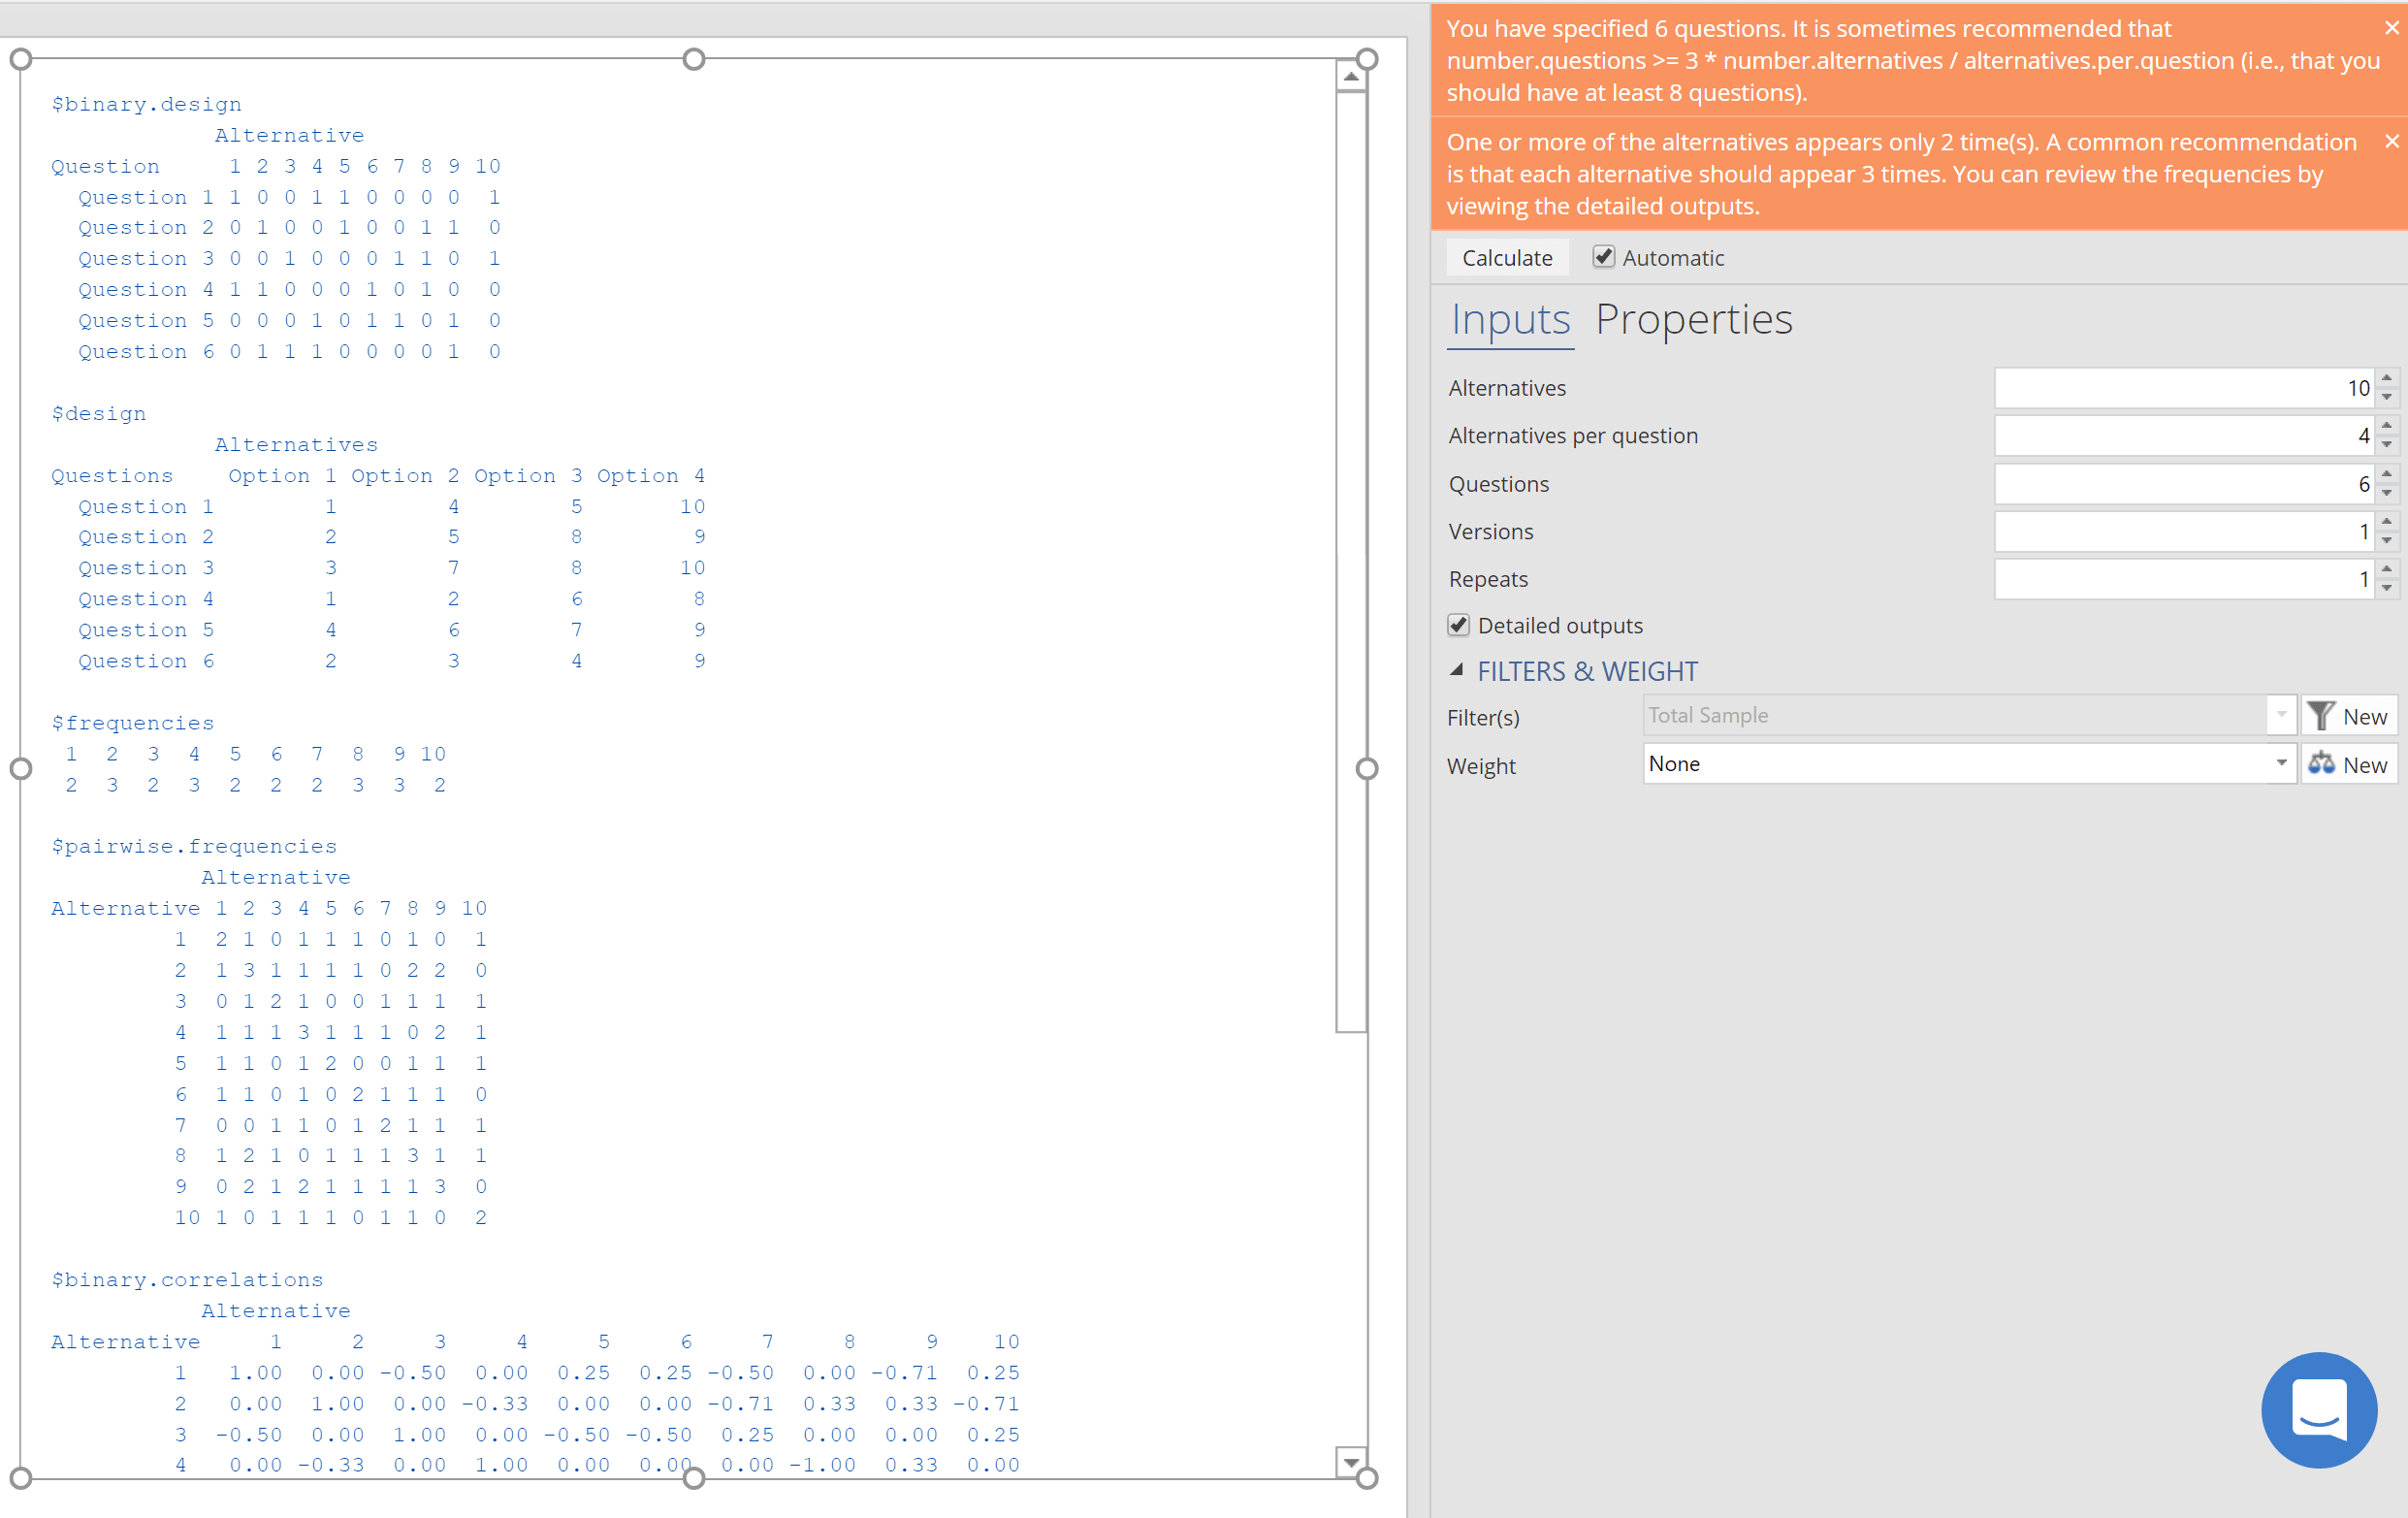Click the scales icon for a new weight
The width and height of the screenshot is (2408, 1518).
2321,764
